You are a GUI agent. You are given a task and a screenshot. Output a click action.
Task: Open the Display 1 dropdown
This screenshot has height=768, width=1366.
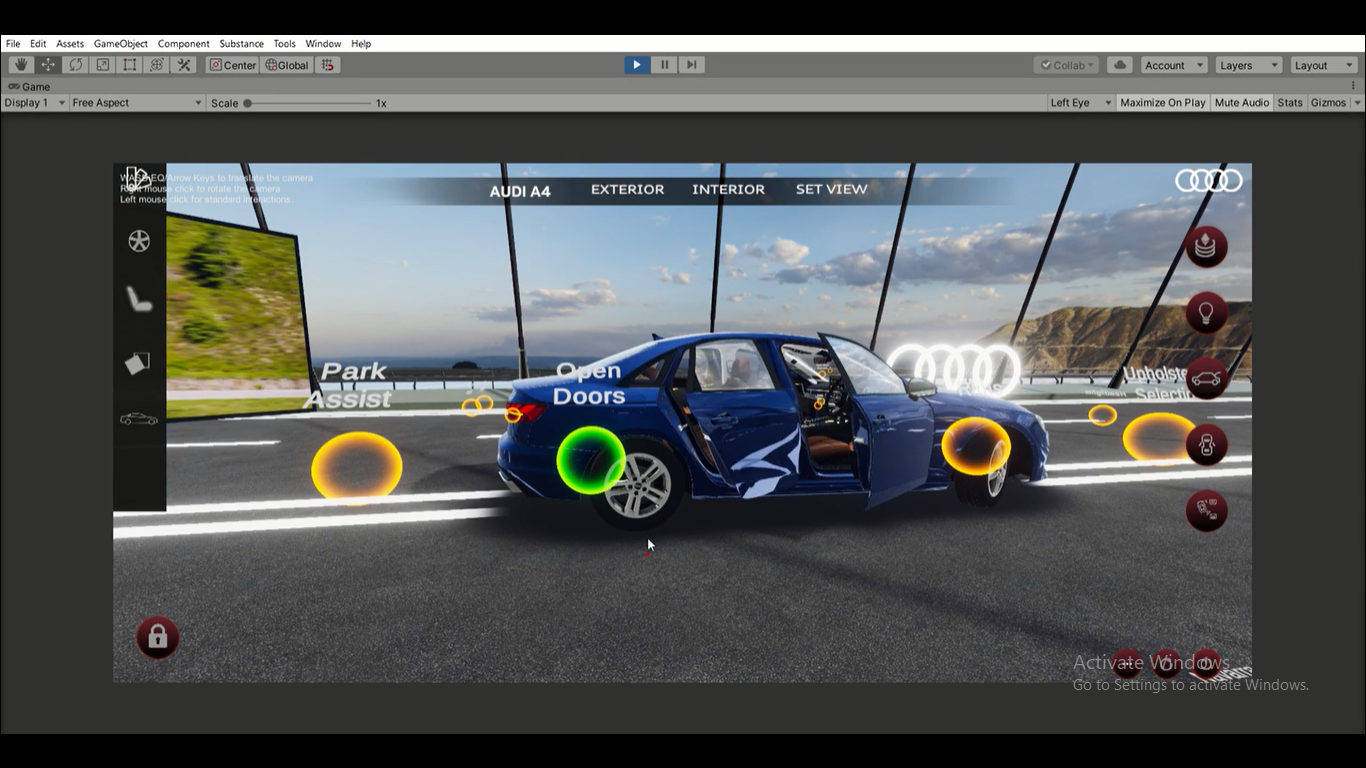34,103
